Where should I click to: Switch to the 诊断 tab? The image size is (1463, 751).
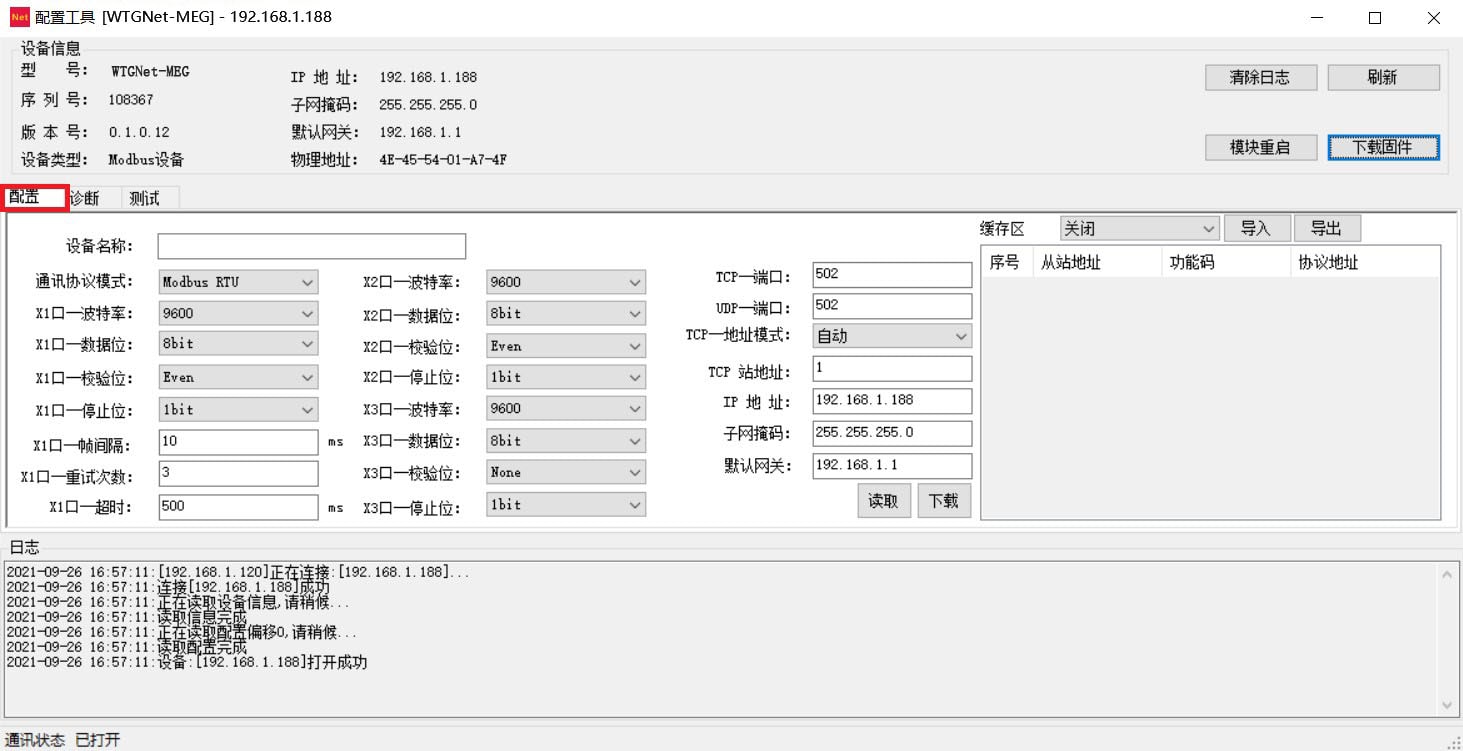point(86,198)
